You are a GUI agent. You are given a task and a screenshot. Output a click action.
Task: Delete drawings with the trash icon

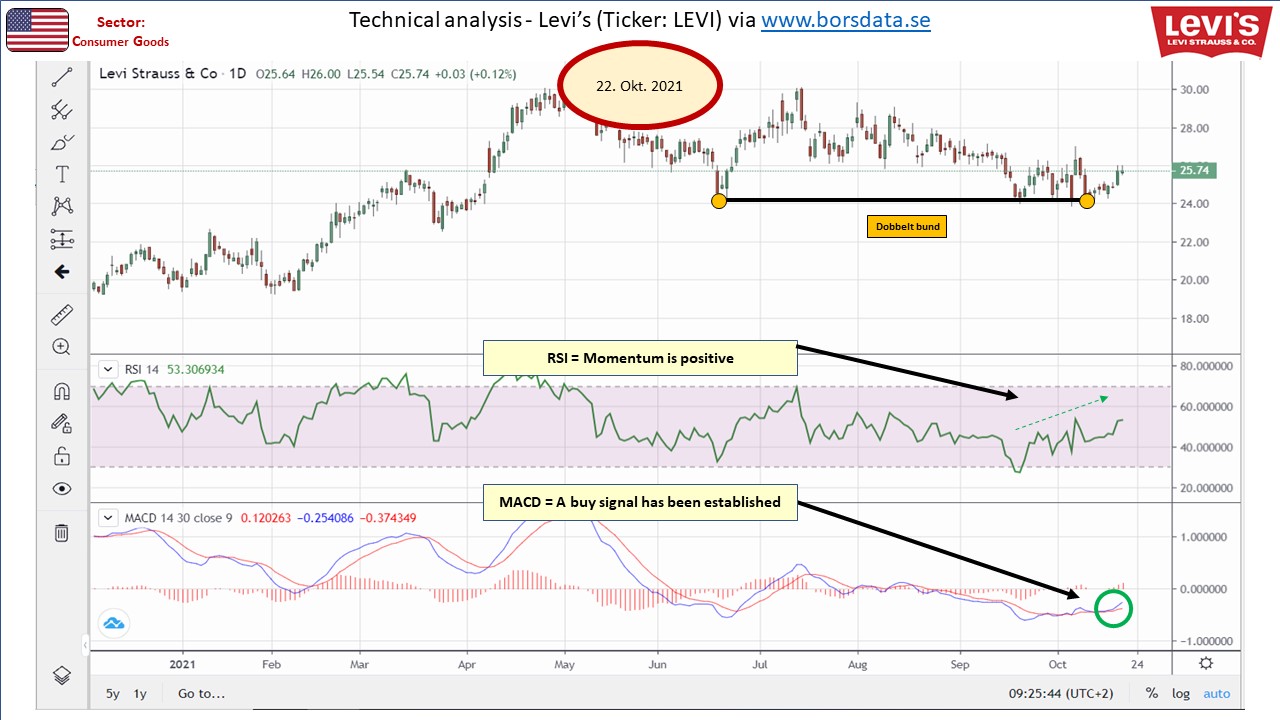[x=62, y=532]
